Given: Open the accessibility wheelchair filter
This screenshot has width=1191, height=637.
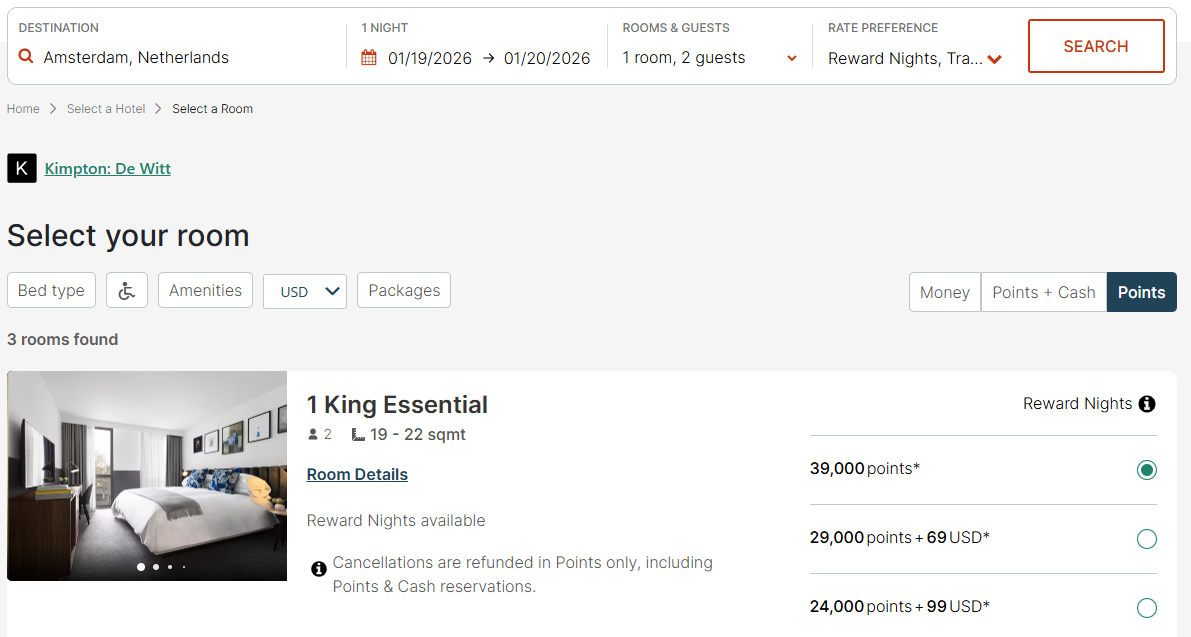Looking at the screenshot, I should pos(127,291).
